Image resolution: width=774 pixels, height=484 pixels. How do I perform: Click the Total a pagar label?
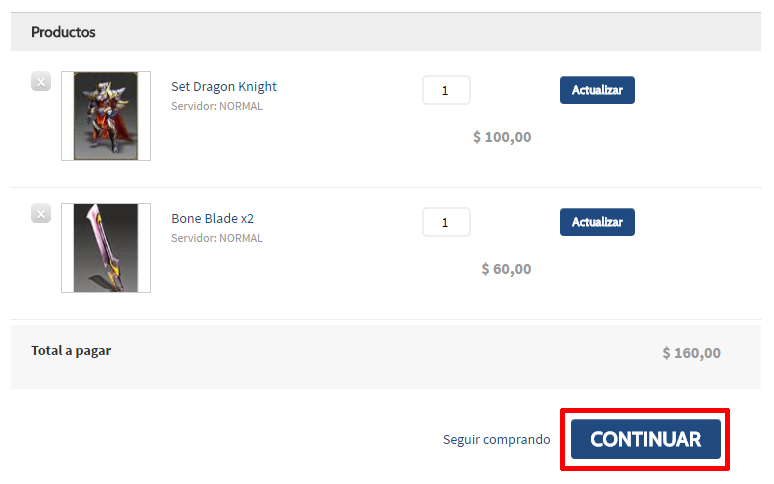point(71,351)
